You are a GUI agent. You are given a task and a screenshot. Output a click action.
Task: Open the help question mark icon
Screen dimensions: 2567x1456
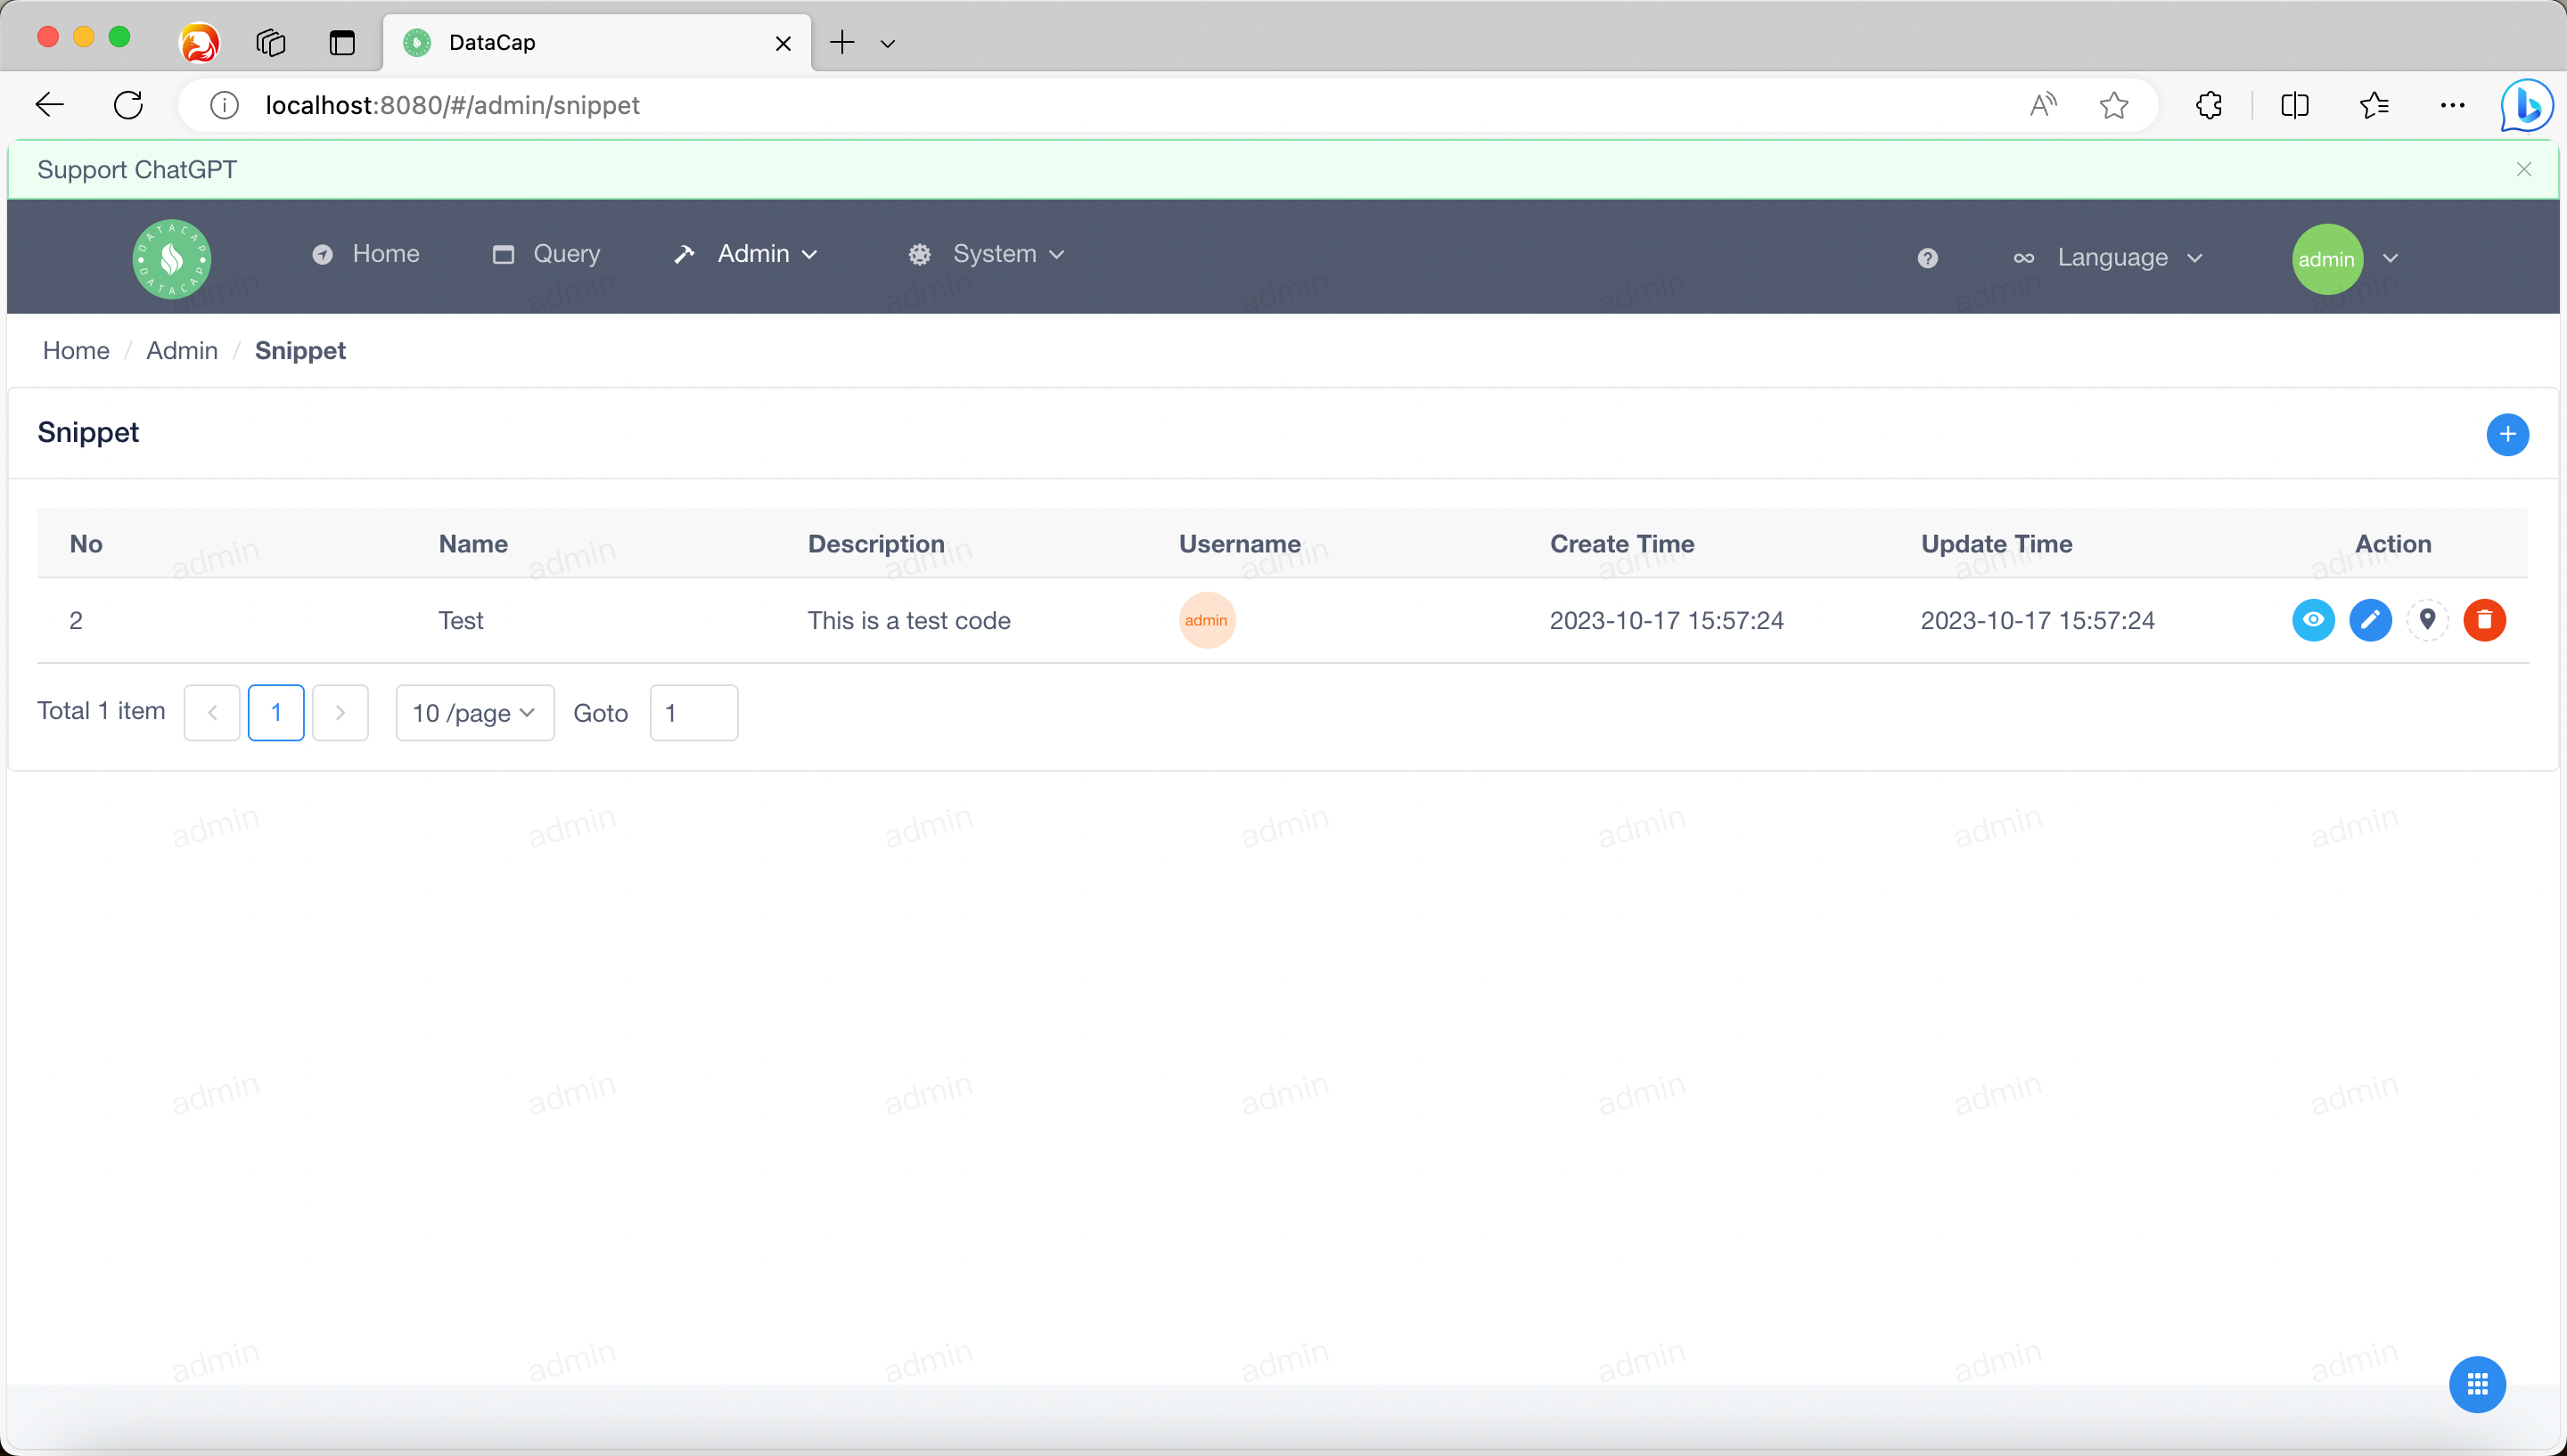[x=1928, y=259]
